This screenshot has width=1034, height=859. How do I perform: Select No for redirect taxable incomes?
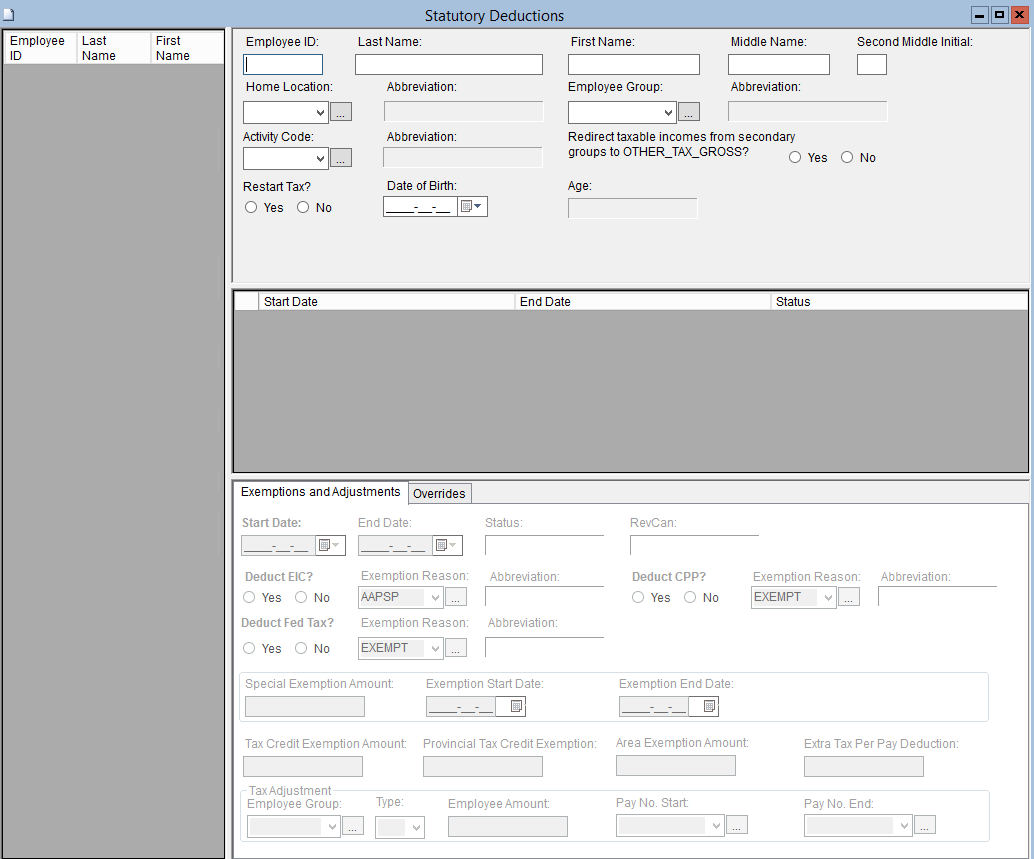click(847, 157)
